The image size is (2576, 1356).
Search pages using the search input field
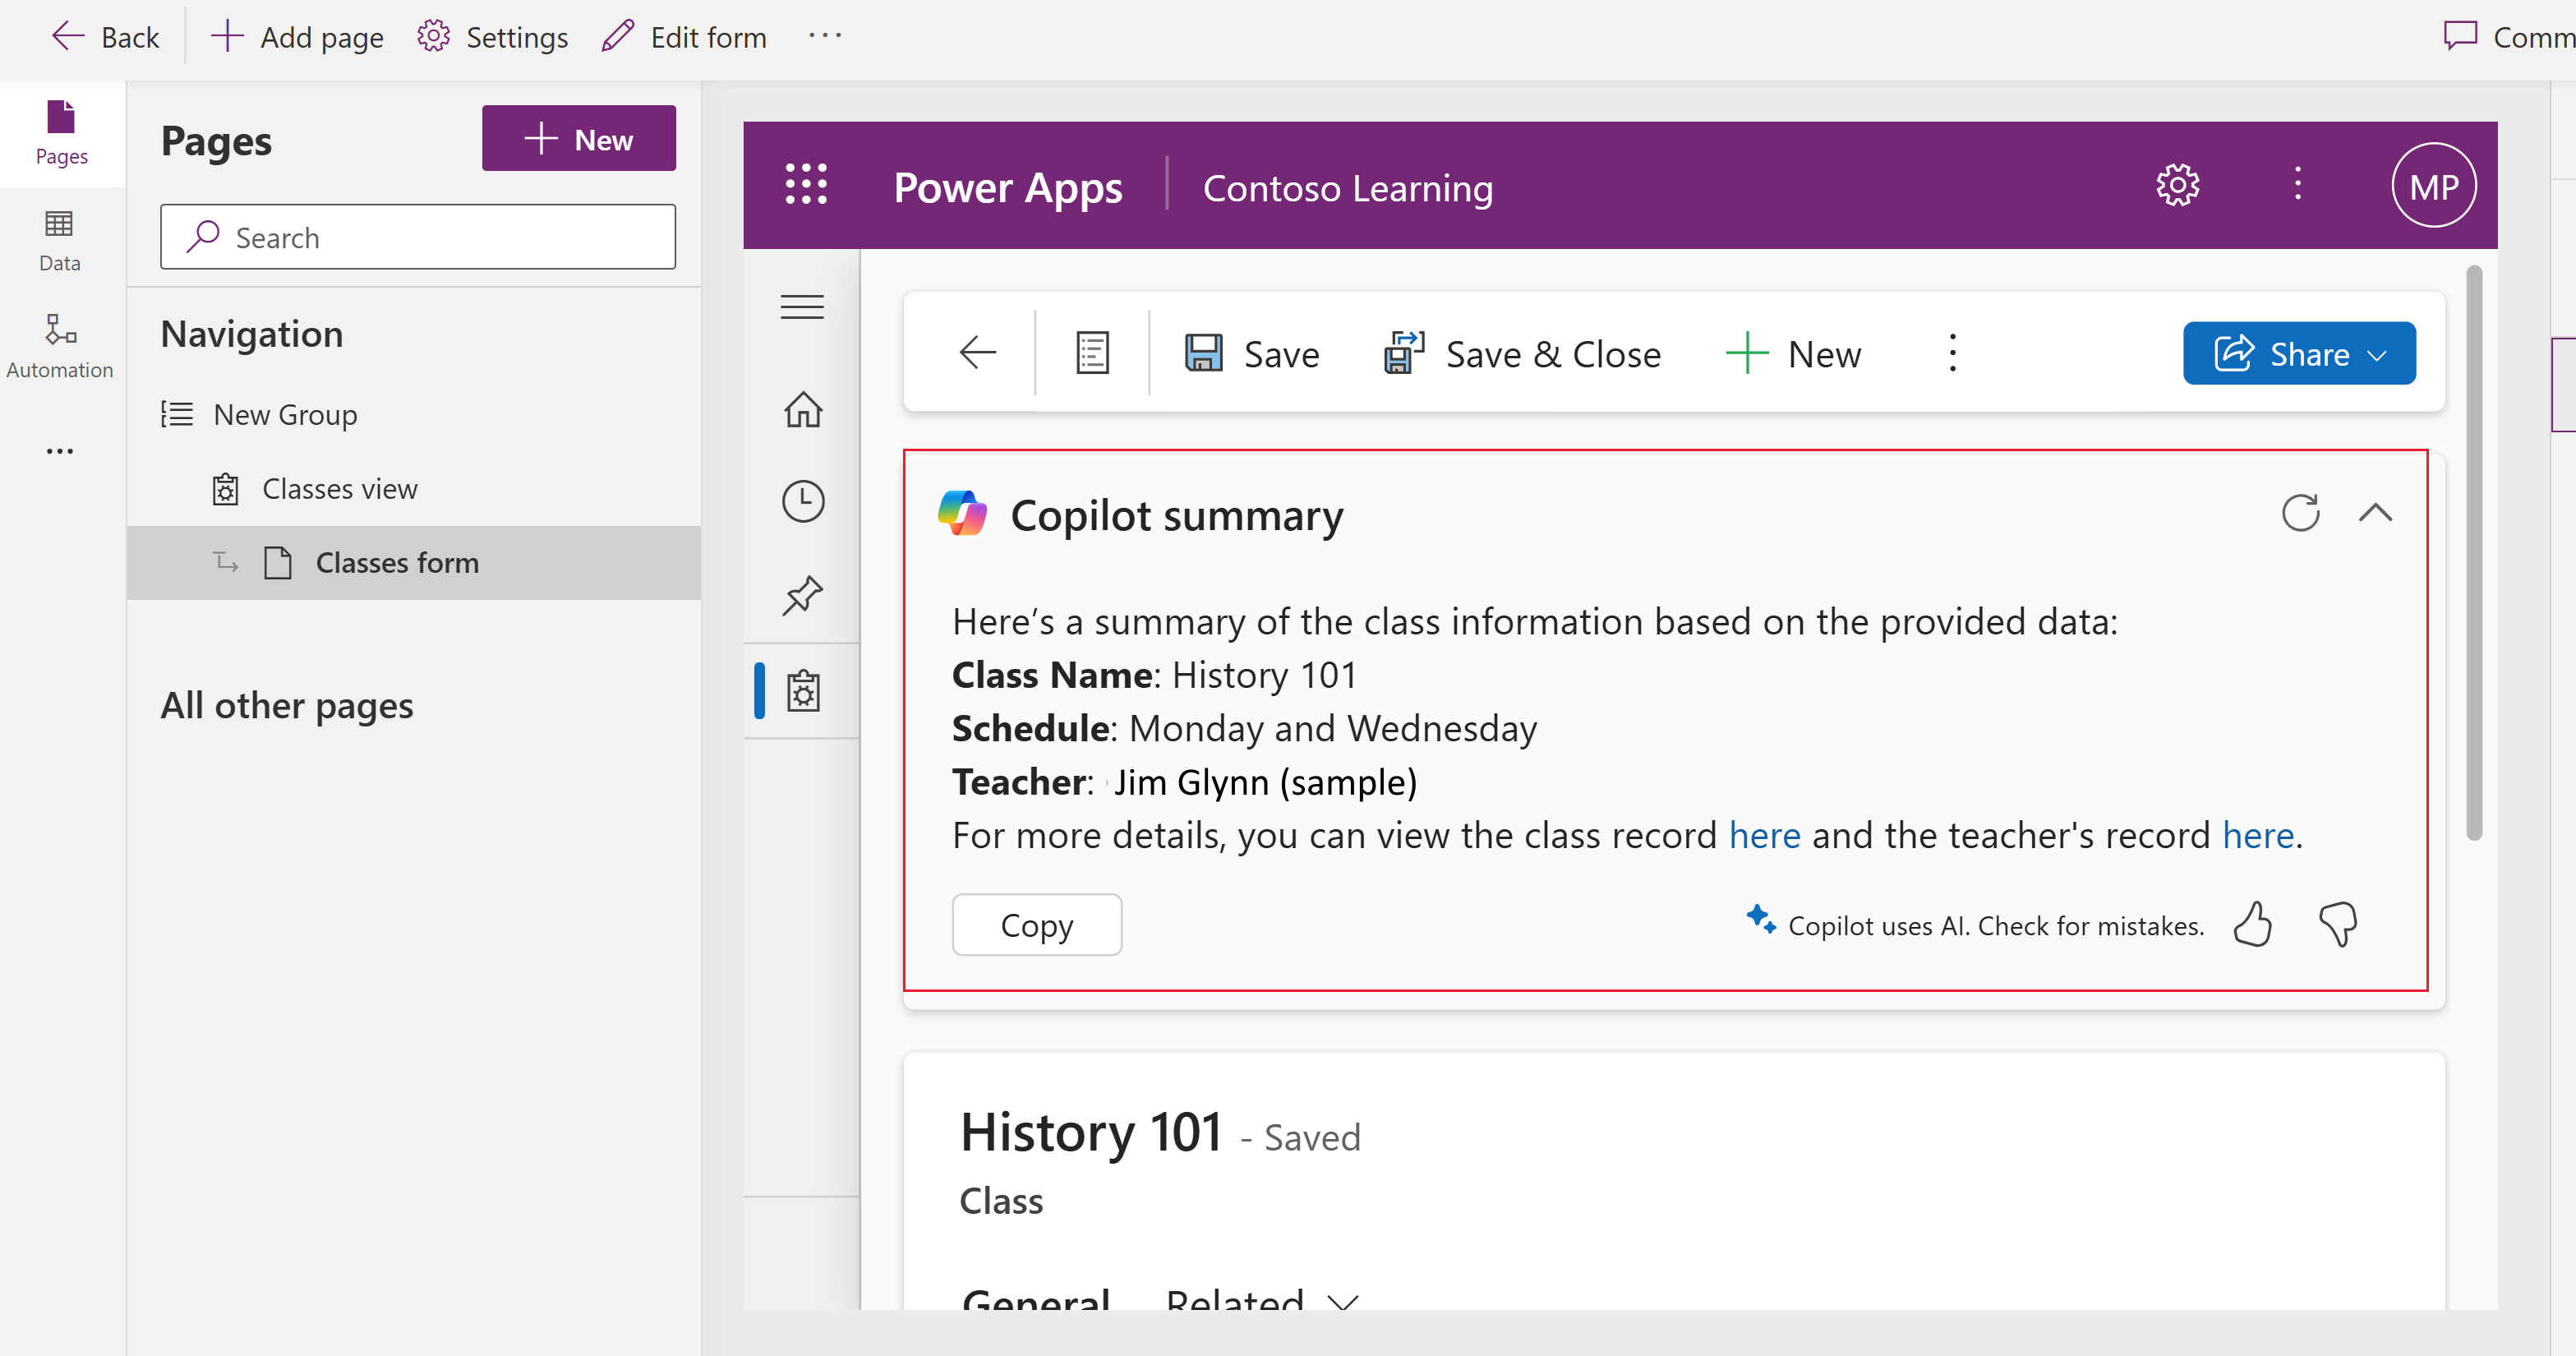tap(419, 237)
